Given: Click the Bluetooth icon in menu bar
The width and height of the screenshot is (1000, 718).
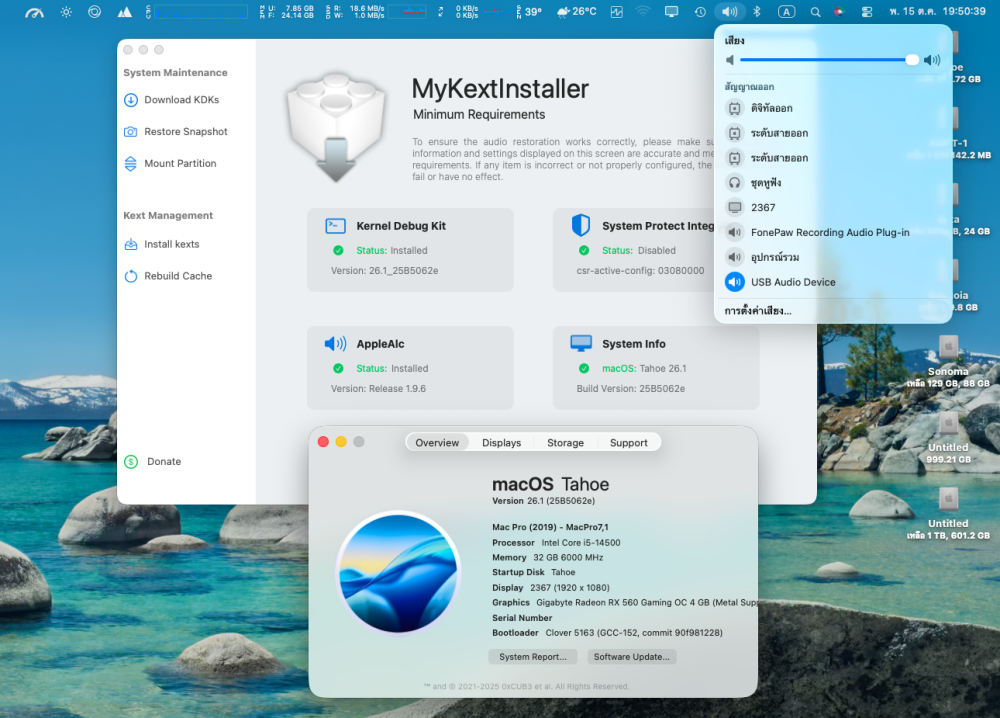Looking at the screenshot, I should tap(757, 11).
